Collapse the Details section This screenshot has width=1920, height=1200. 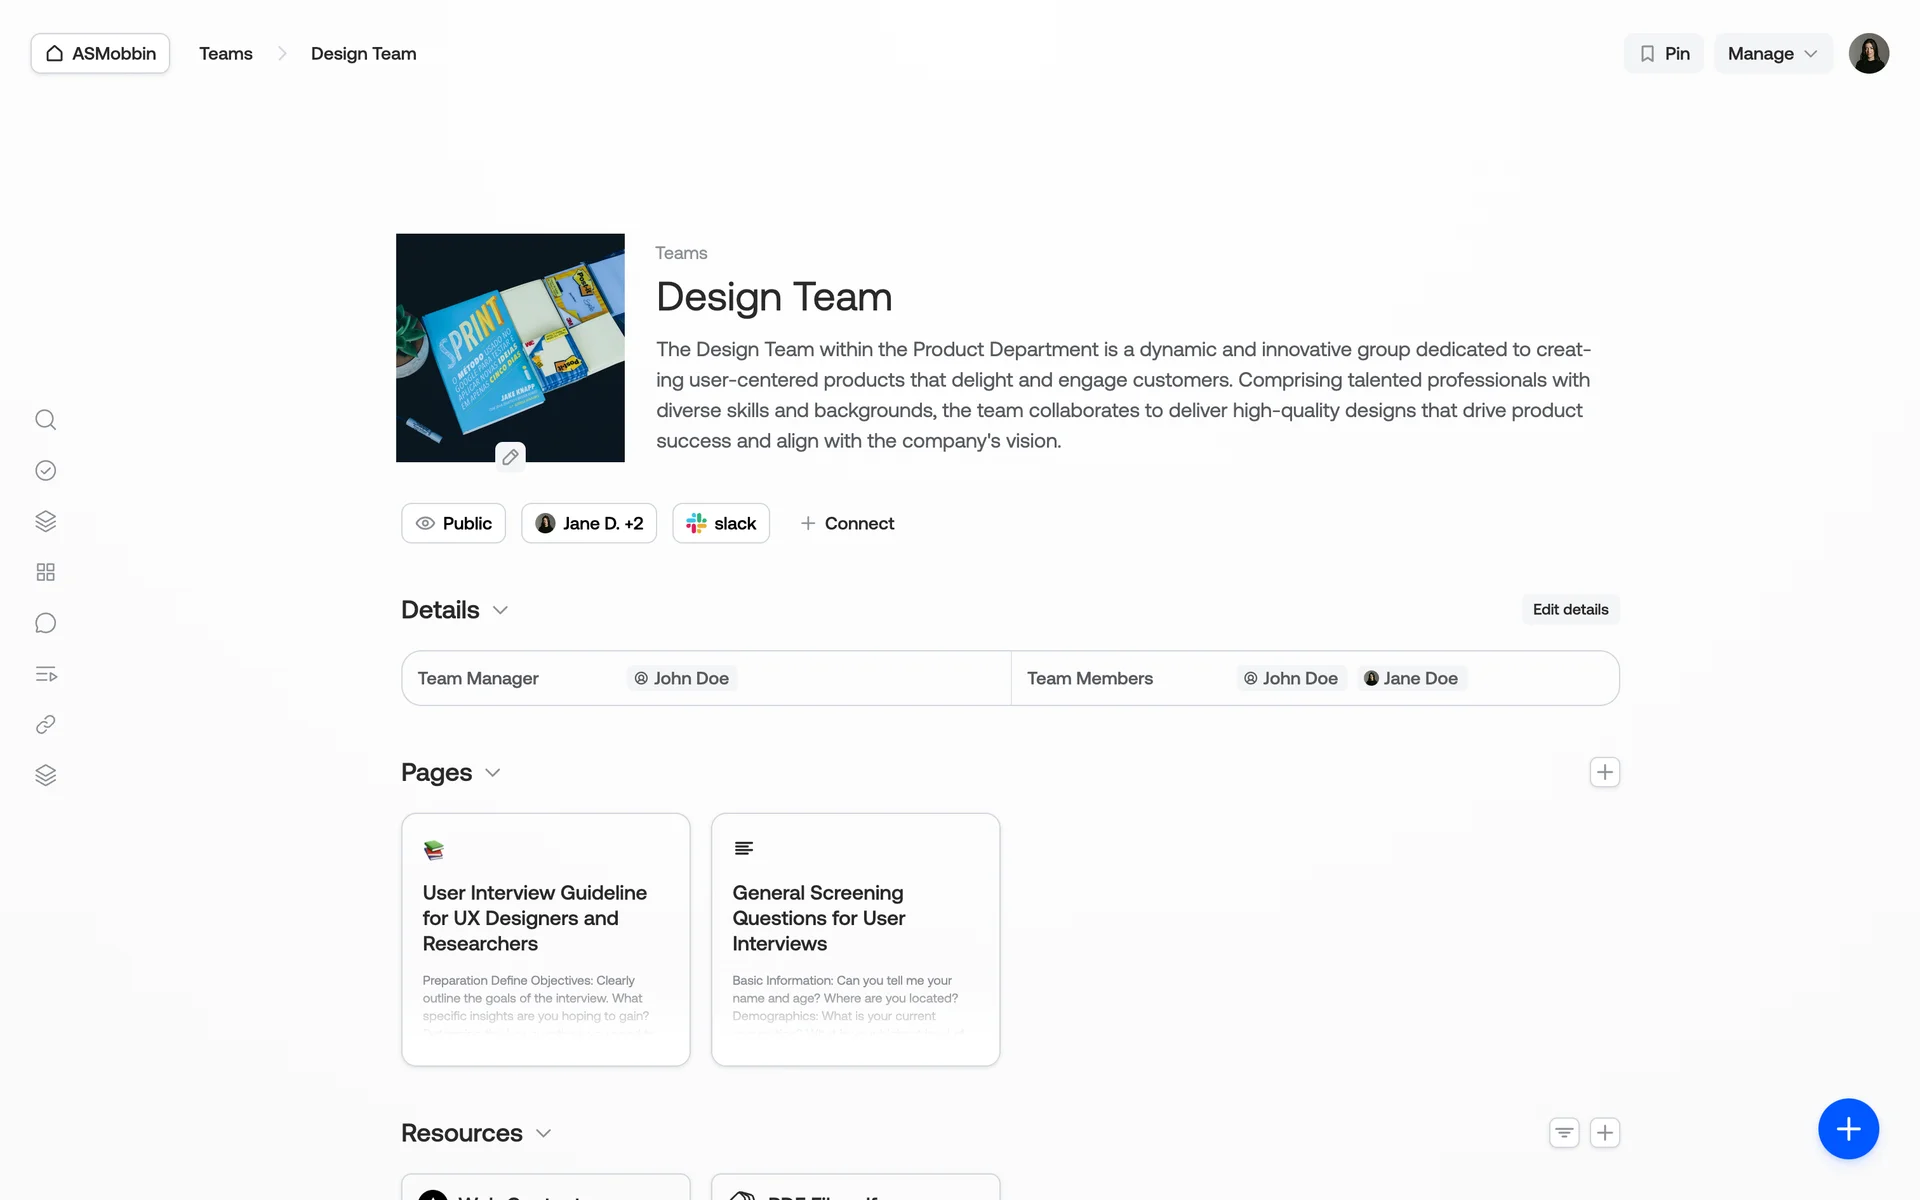pos(500,610)
